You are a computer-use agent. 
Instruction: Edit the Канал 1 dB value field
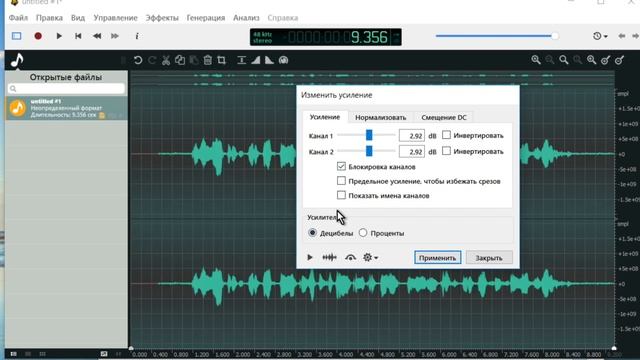pos(411,136)
